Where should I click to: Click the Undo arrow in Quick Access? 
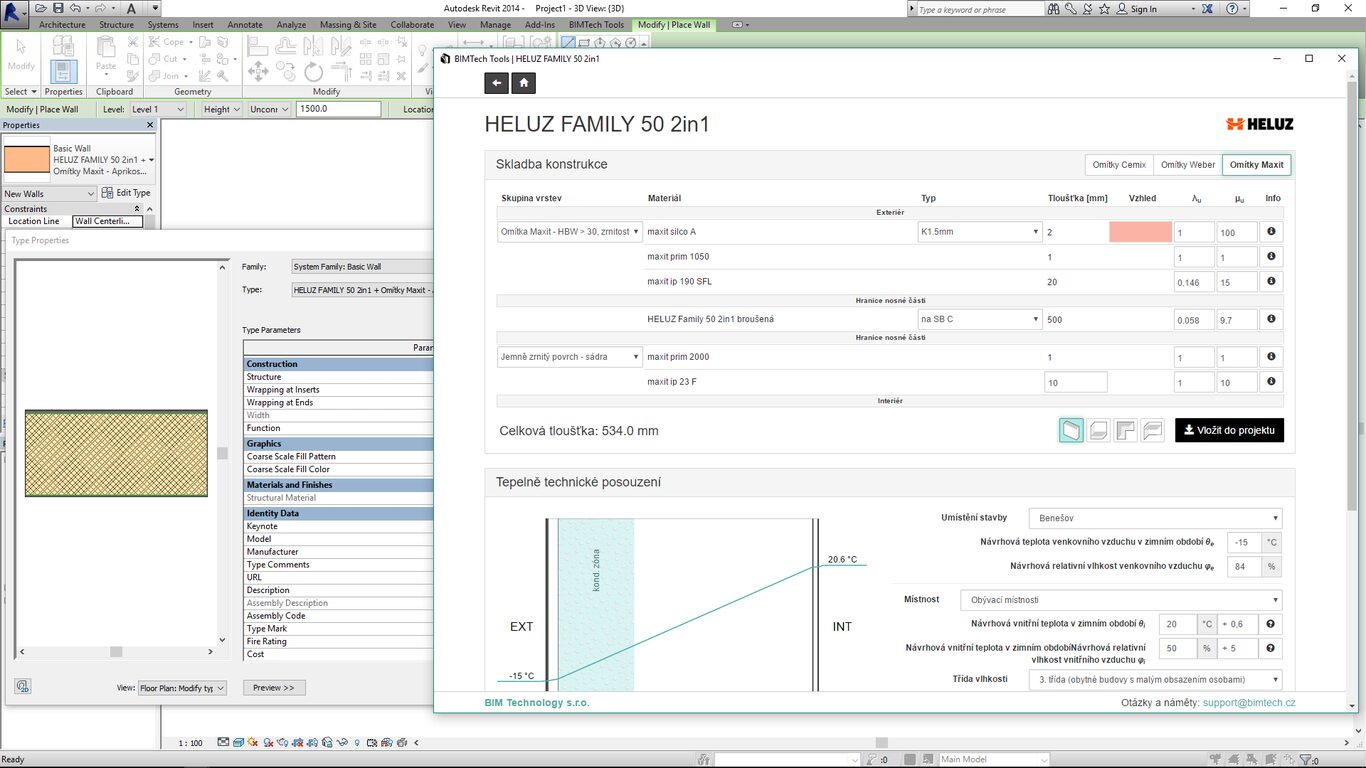pos(77,8)
